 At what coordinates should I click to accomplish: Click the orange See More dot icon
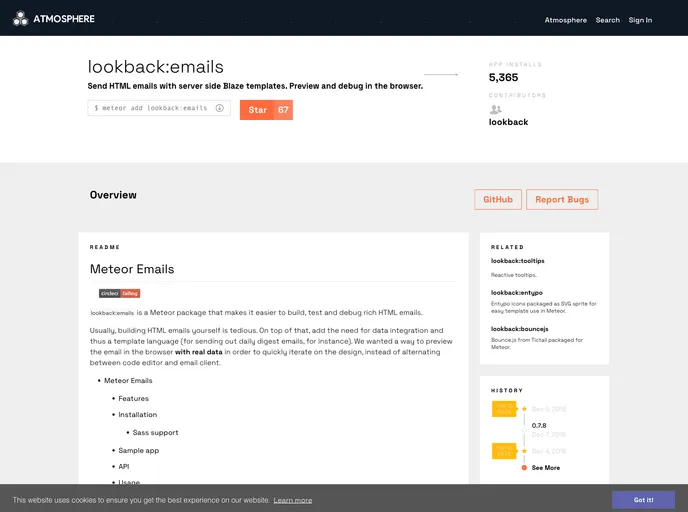tap(524, 468)
